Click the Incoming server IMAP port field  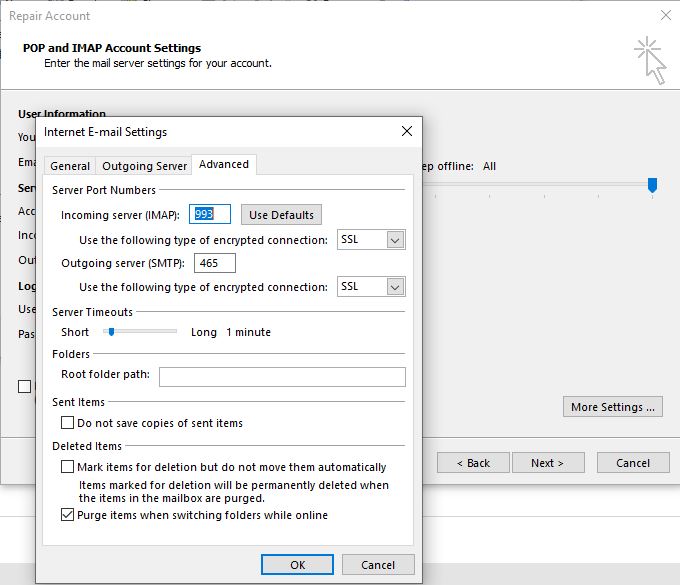(x=211, y=214)
